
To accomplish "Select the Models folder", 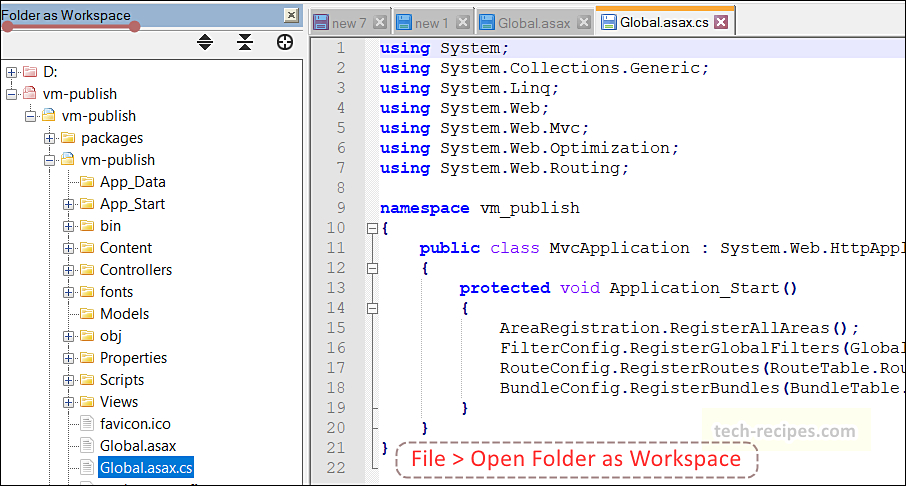I will (x=124, y=314).
